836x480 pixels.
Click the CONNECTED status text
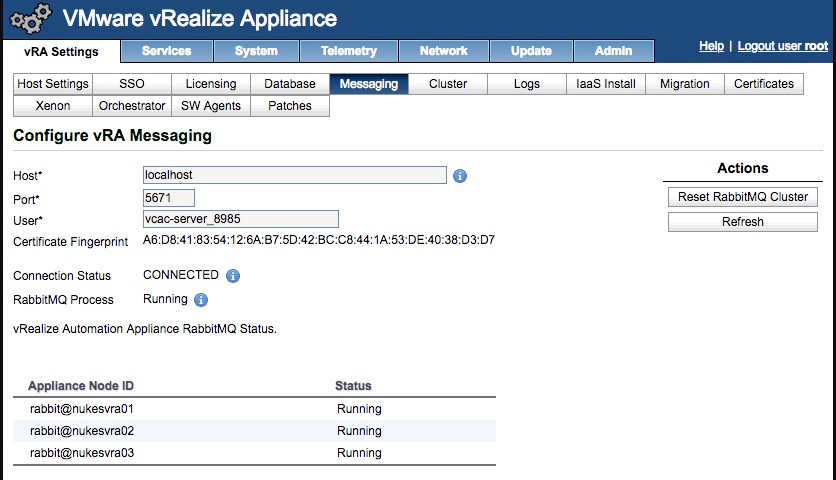click(181, 275)
